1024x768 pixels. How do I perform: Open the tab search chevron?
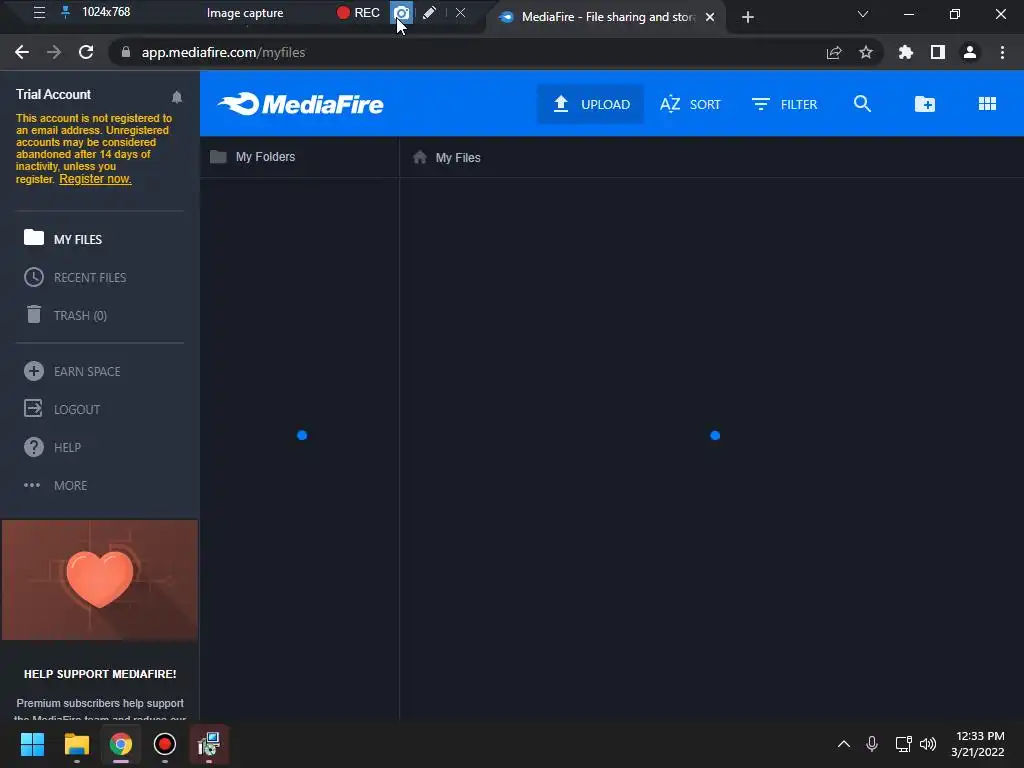863,14
